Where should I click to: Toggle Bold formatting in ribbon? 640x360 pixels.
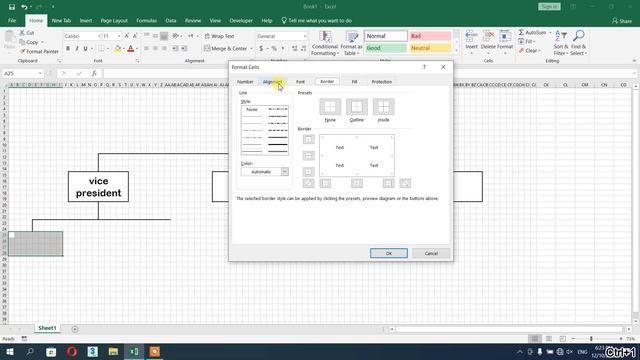[68, 49]
